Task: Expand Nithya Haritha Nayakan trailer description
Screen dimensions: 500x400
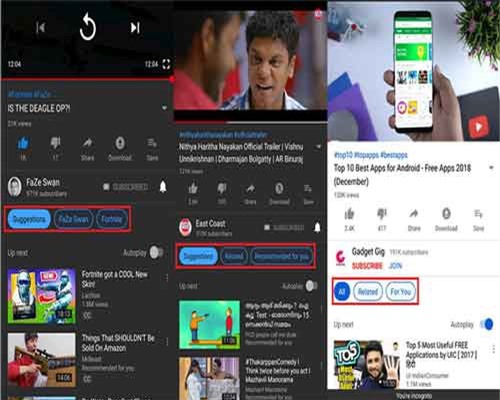Action: click(x=319, y=147)
